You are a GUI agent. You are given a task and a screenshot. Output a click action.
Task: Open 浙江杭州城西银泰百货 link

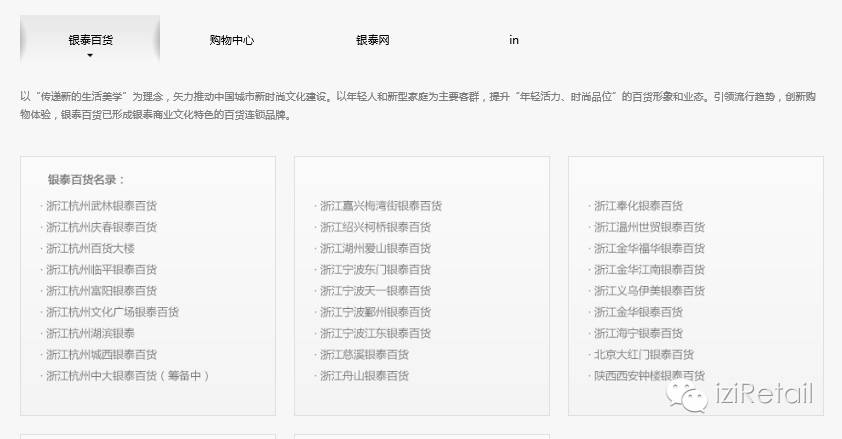point(101,355)
